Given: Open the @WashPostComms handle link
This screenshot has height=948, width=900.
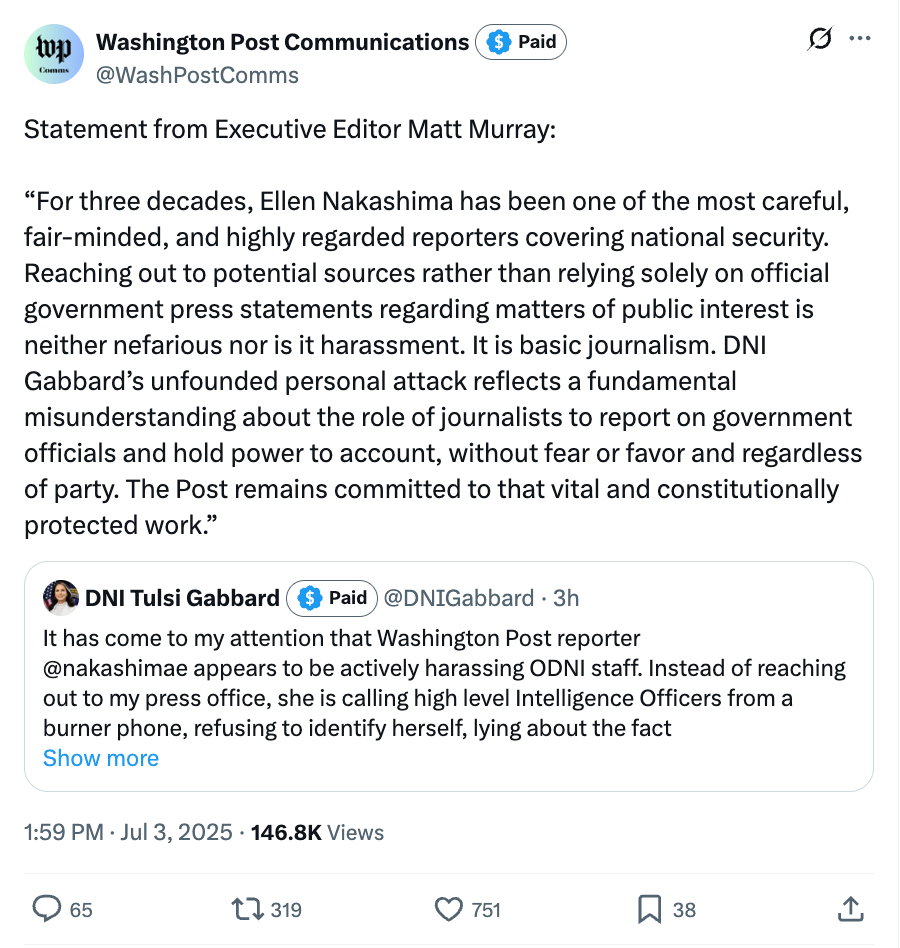Looking at the screenshot, I should (197, 75).
